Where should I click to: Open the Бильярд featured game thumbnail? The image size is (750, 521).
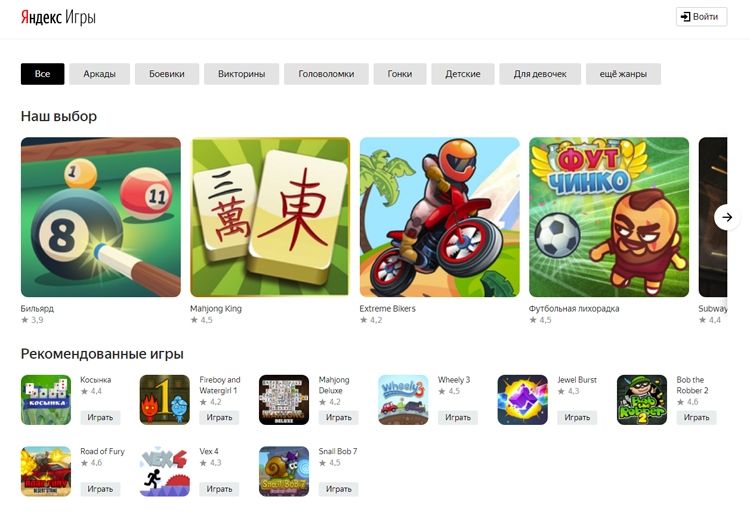[101, 217]
